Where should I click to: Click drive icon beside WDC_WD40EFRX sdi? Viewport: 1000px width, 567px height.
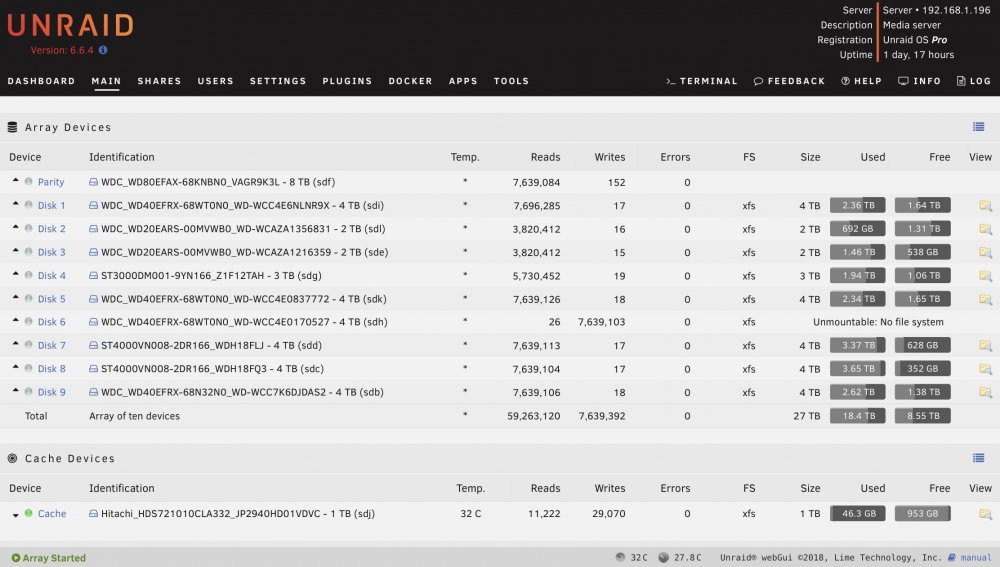coord(93,205)
